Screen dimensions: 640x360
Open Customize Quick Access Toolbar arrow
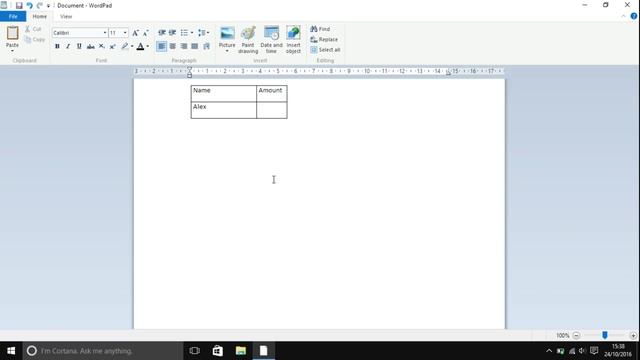pyautogui.click(x=48, y=6)
